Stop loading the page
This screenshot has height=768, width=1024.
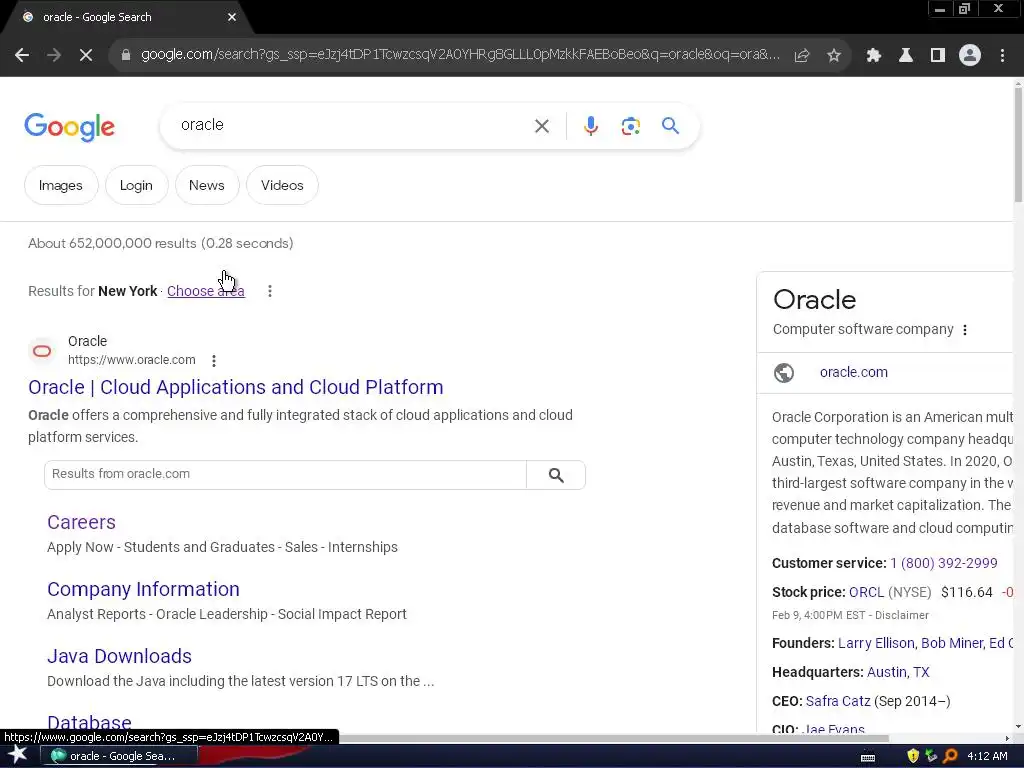(86, 56)
